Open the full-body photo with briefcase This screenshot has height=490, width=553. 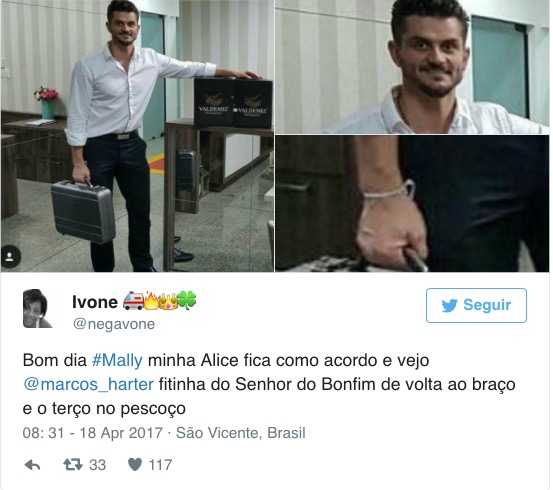(x=137, y=136)
